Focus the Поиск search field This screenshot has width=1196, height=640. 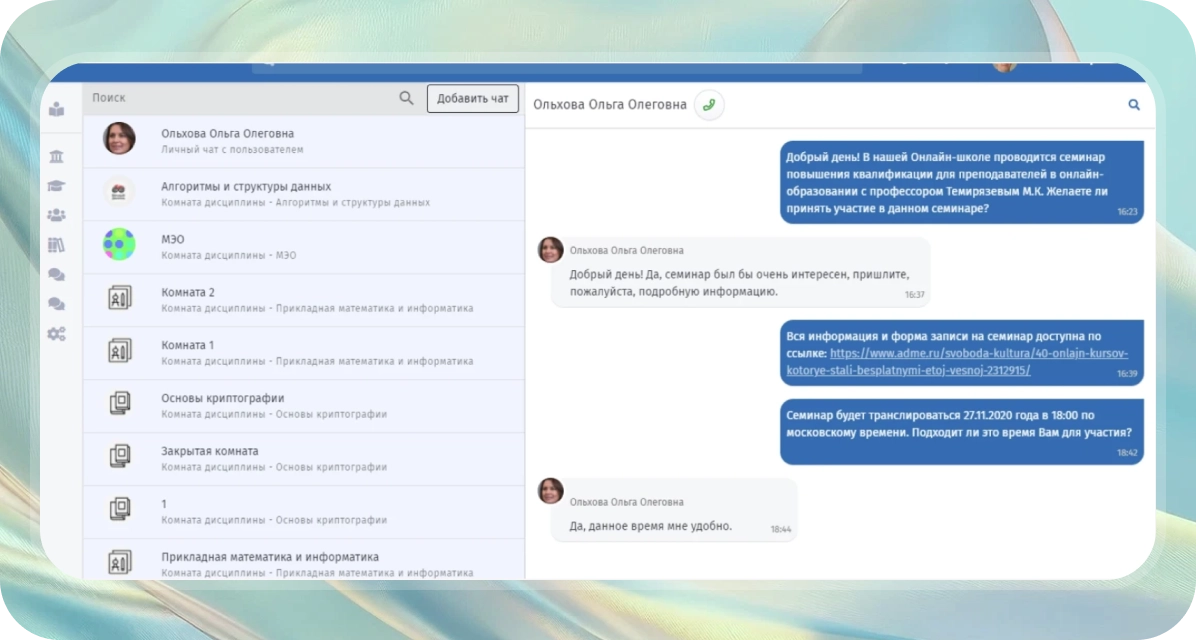click(240, 98)
